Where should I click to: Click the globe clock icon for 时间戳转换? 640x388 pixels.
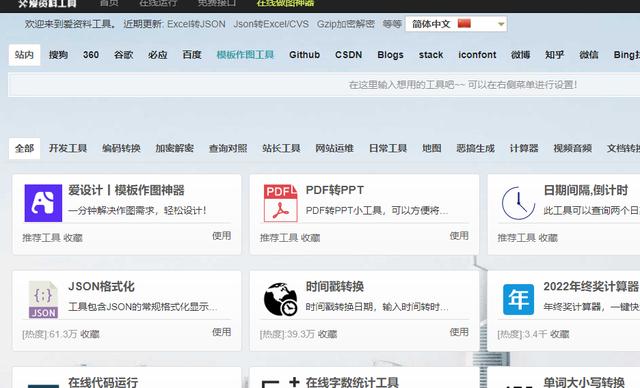point(280,299)
